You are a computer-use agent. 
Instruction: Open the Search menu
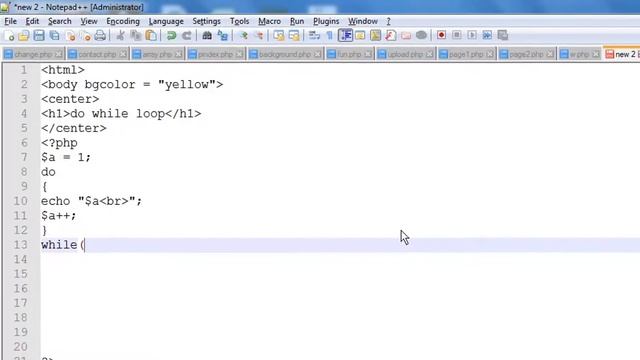[60, 21]
